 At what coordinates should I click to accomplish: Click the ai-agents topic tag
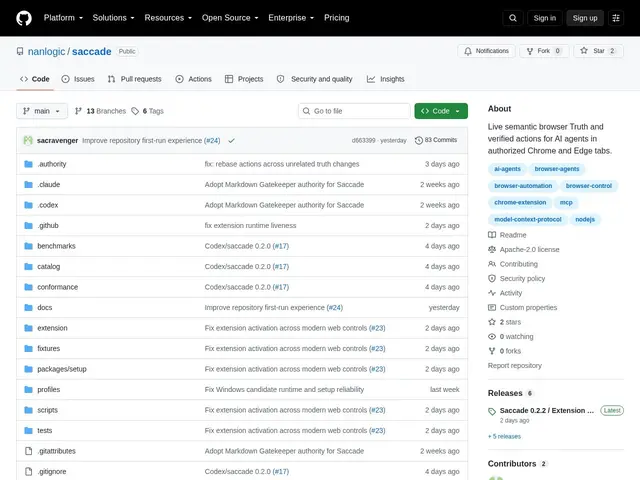click(507, 169)
